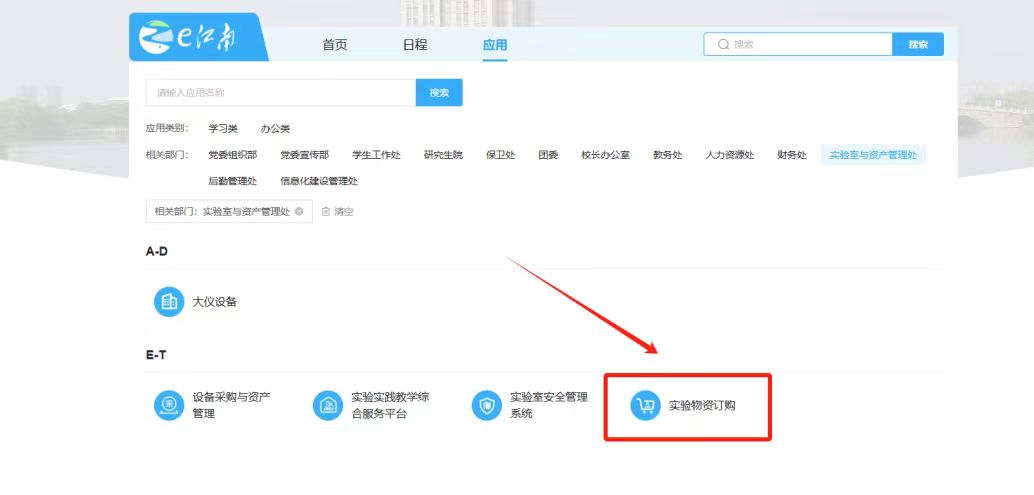Filter by 办公类 category

pos(275,129)
